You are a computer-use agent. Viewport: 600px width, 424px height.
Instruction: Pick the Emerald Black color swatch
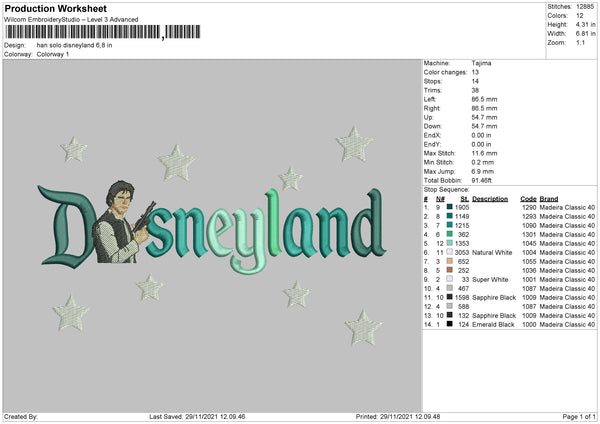(450, 324)
